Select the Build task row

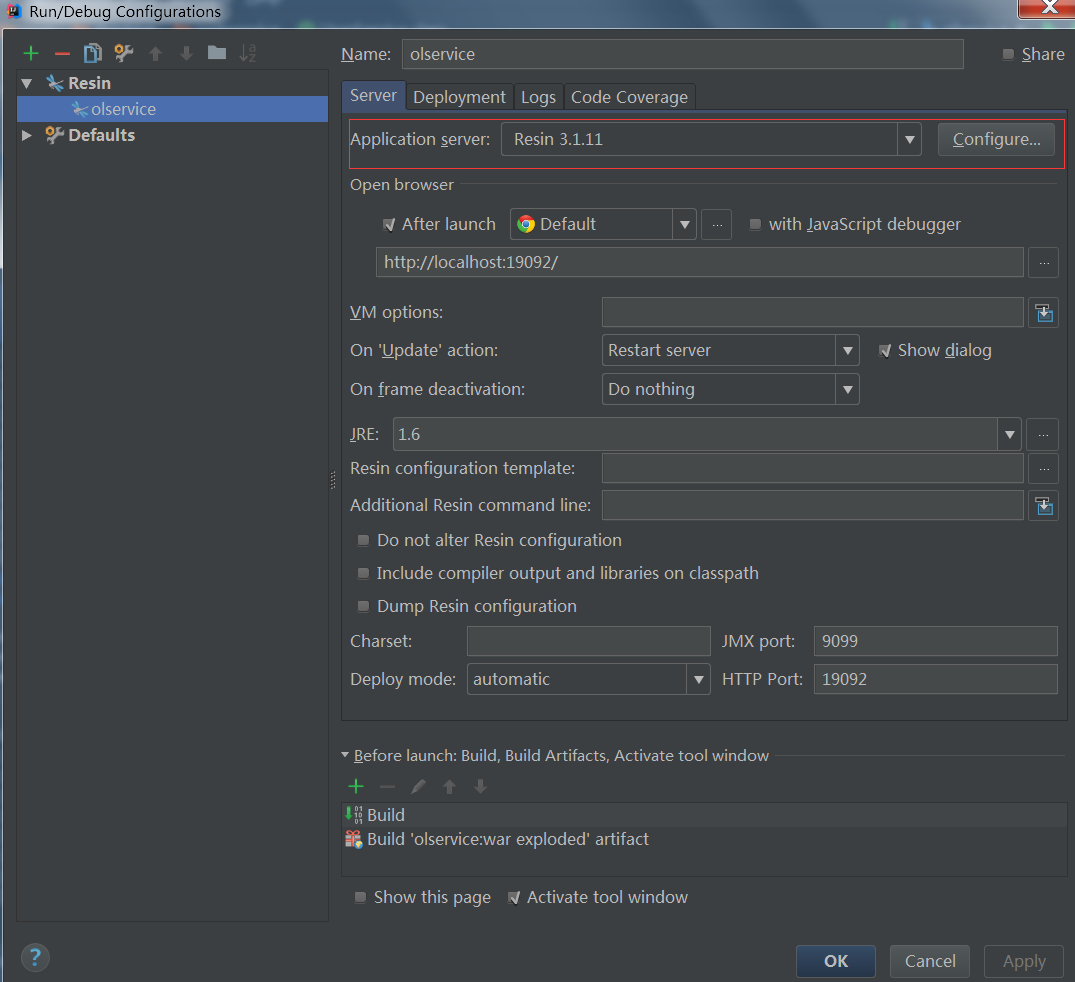pyautogui.click(x=704, y=815)
